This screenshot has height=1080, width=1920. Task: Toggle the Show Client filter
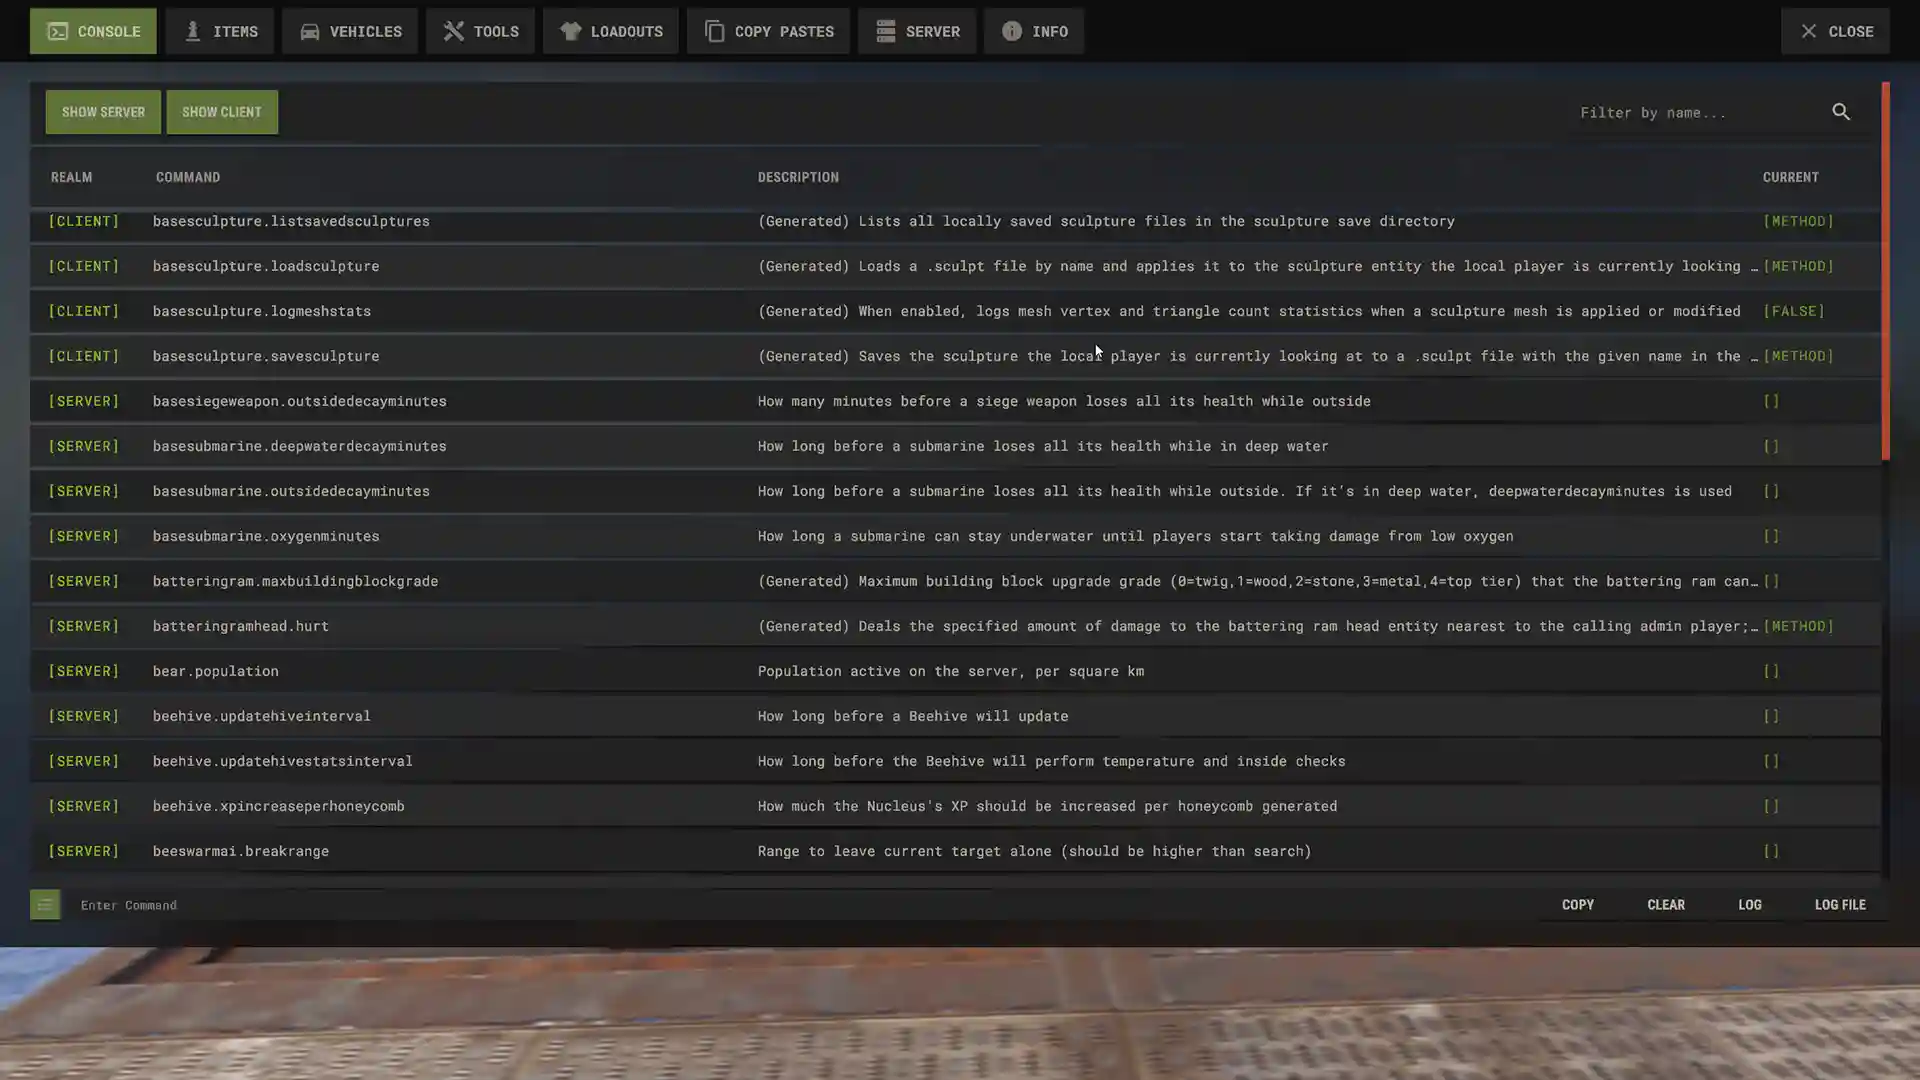[x=222, y=112]
